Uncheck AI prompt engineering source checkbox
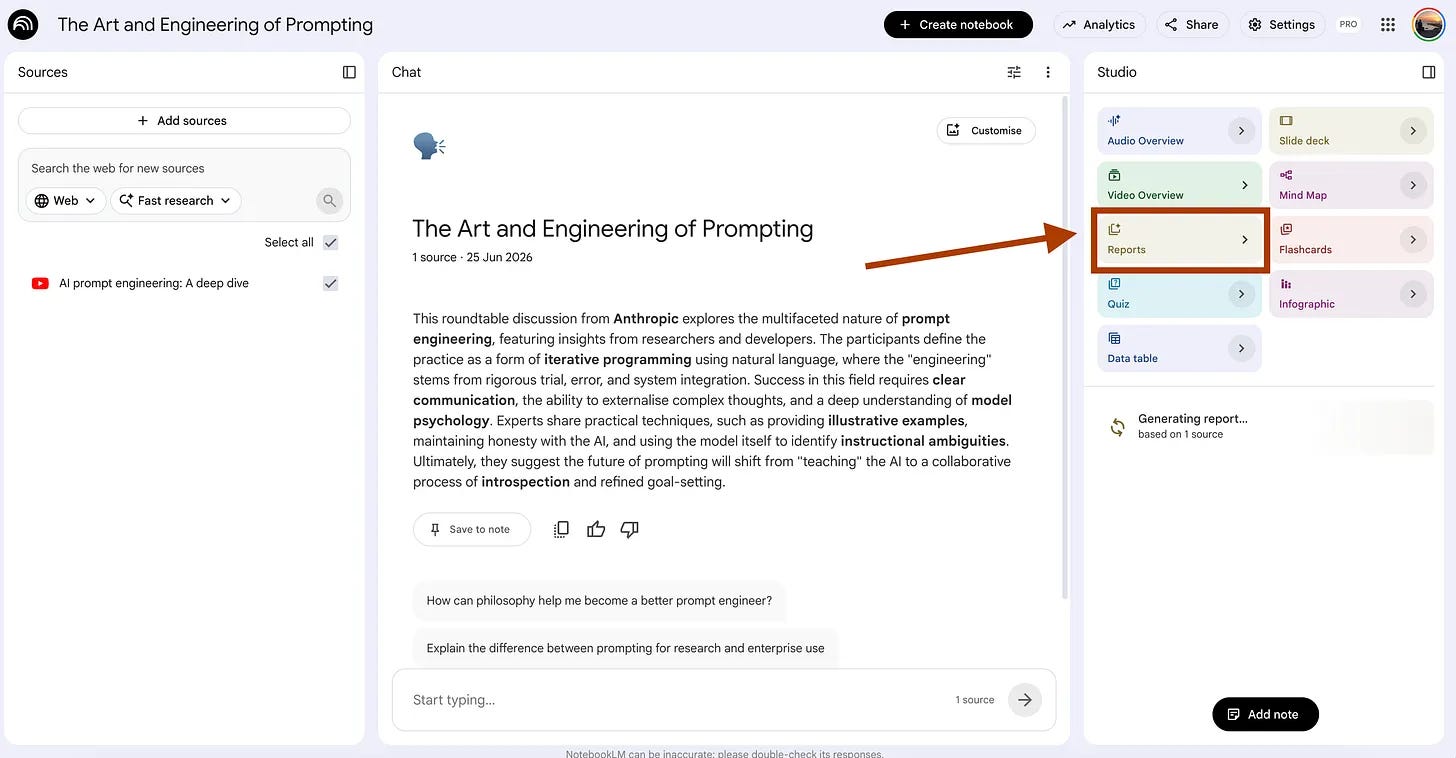The width and height of the screenshot is (1456, 758). (x=331, y=283)
